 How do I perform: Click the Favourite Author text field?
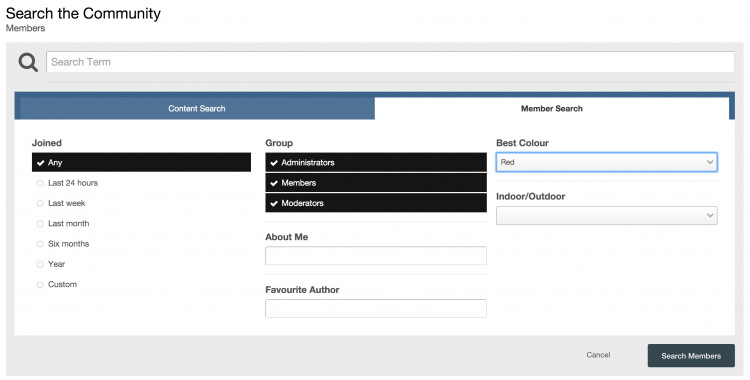point(376,308)
